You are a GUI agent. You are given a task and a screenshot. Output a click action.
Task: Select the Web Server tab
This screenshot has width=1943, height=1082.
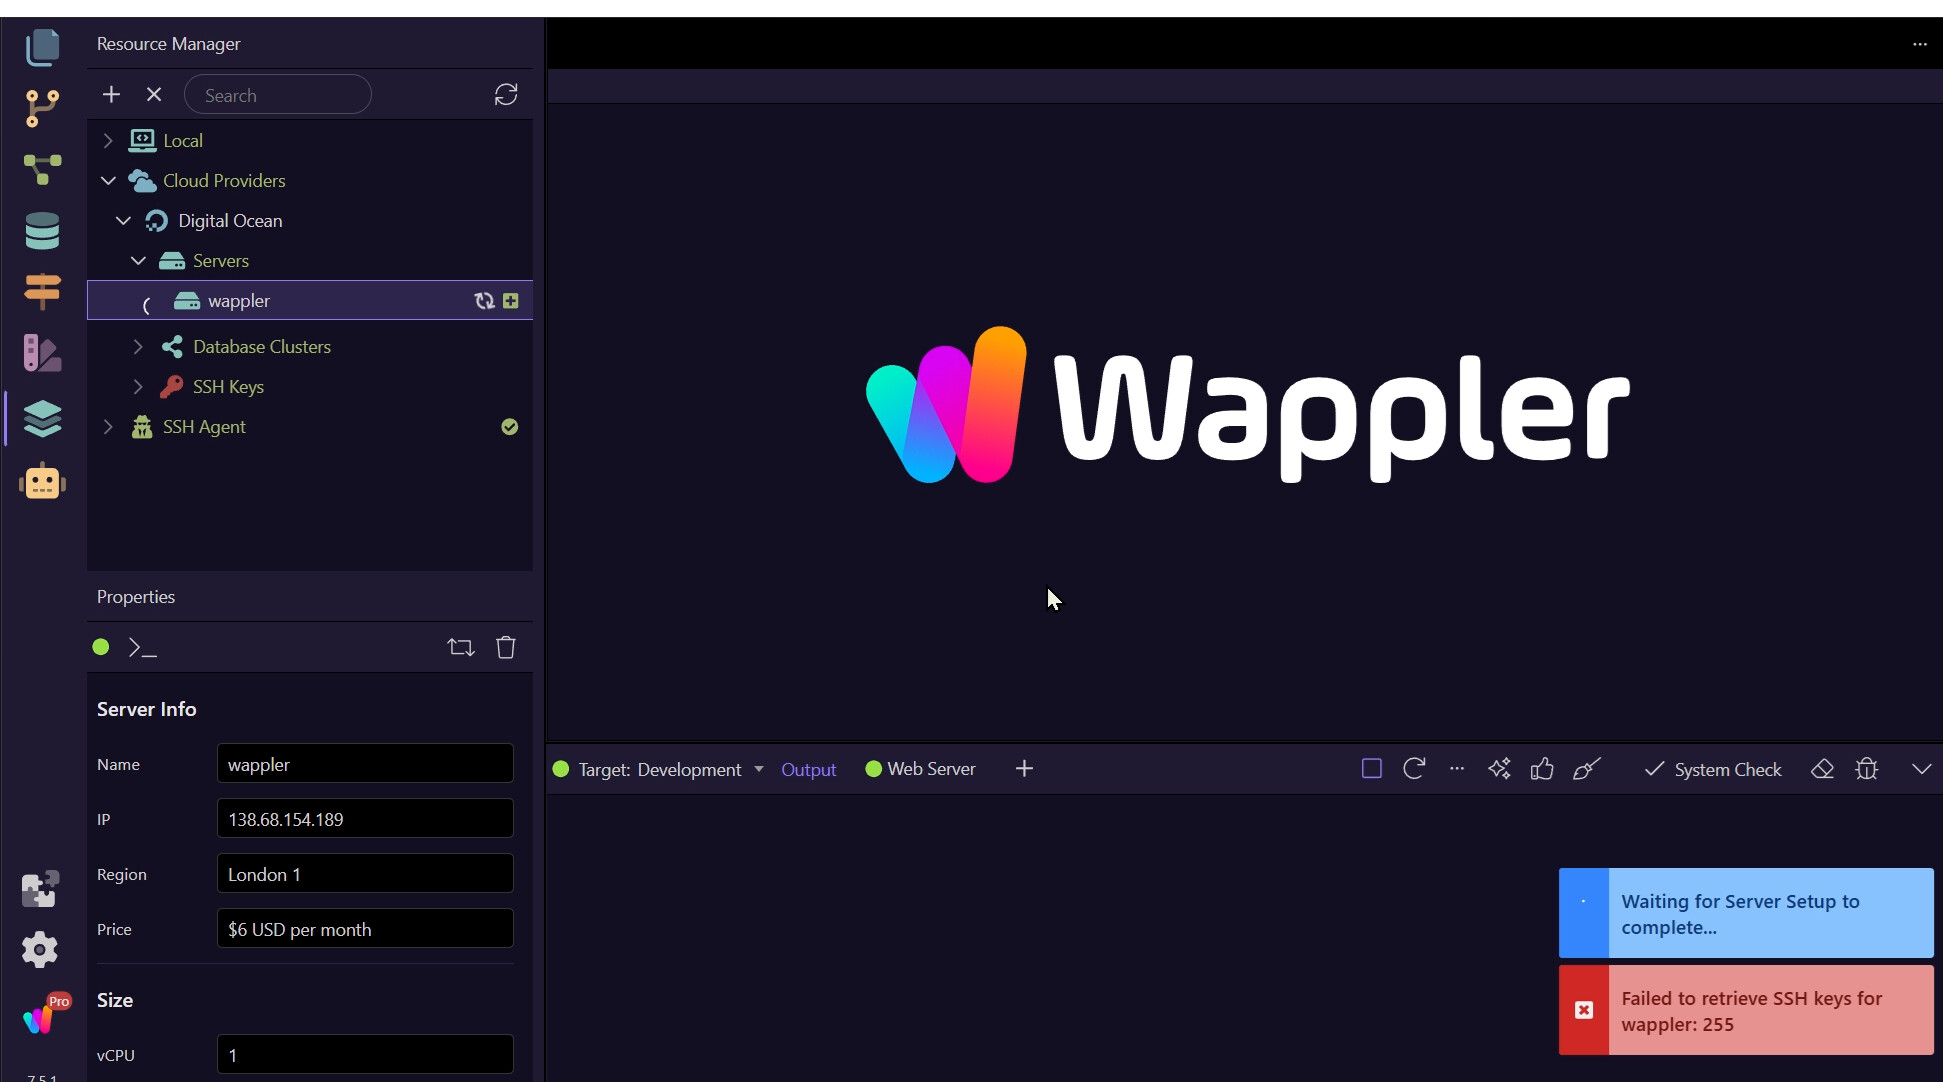[931, 769]
